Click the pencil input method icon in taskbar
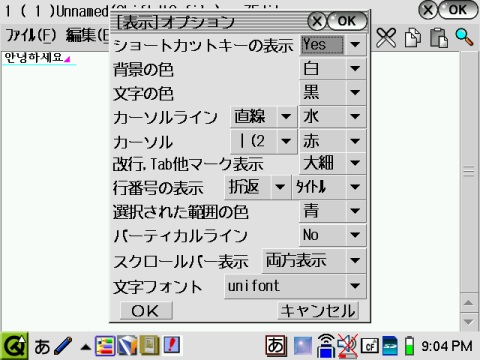 (63, 346)
